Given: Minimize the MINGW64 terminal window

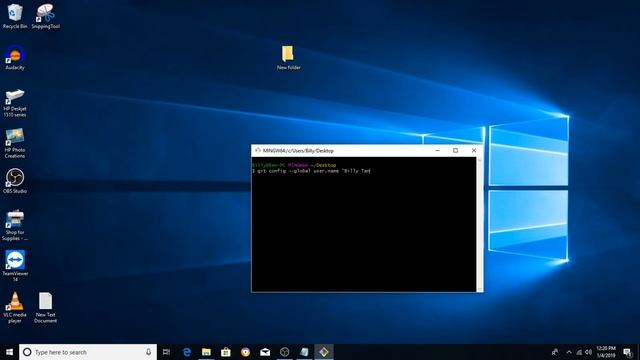Looking at the screenshot, I should click(x=438, y=151).
